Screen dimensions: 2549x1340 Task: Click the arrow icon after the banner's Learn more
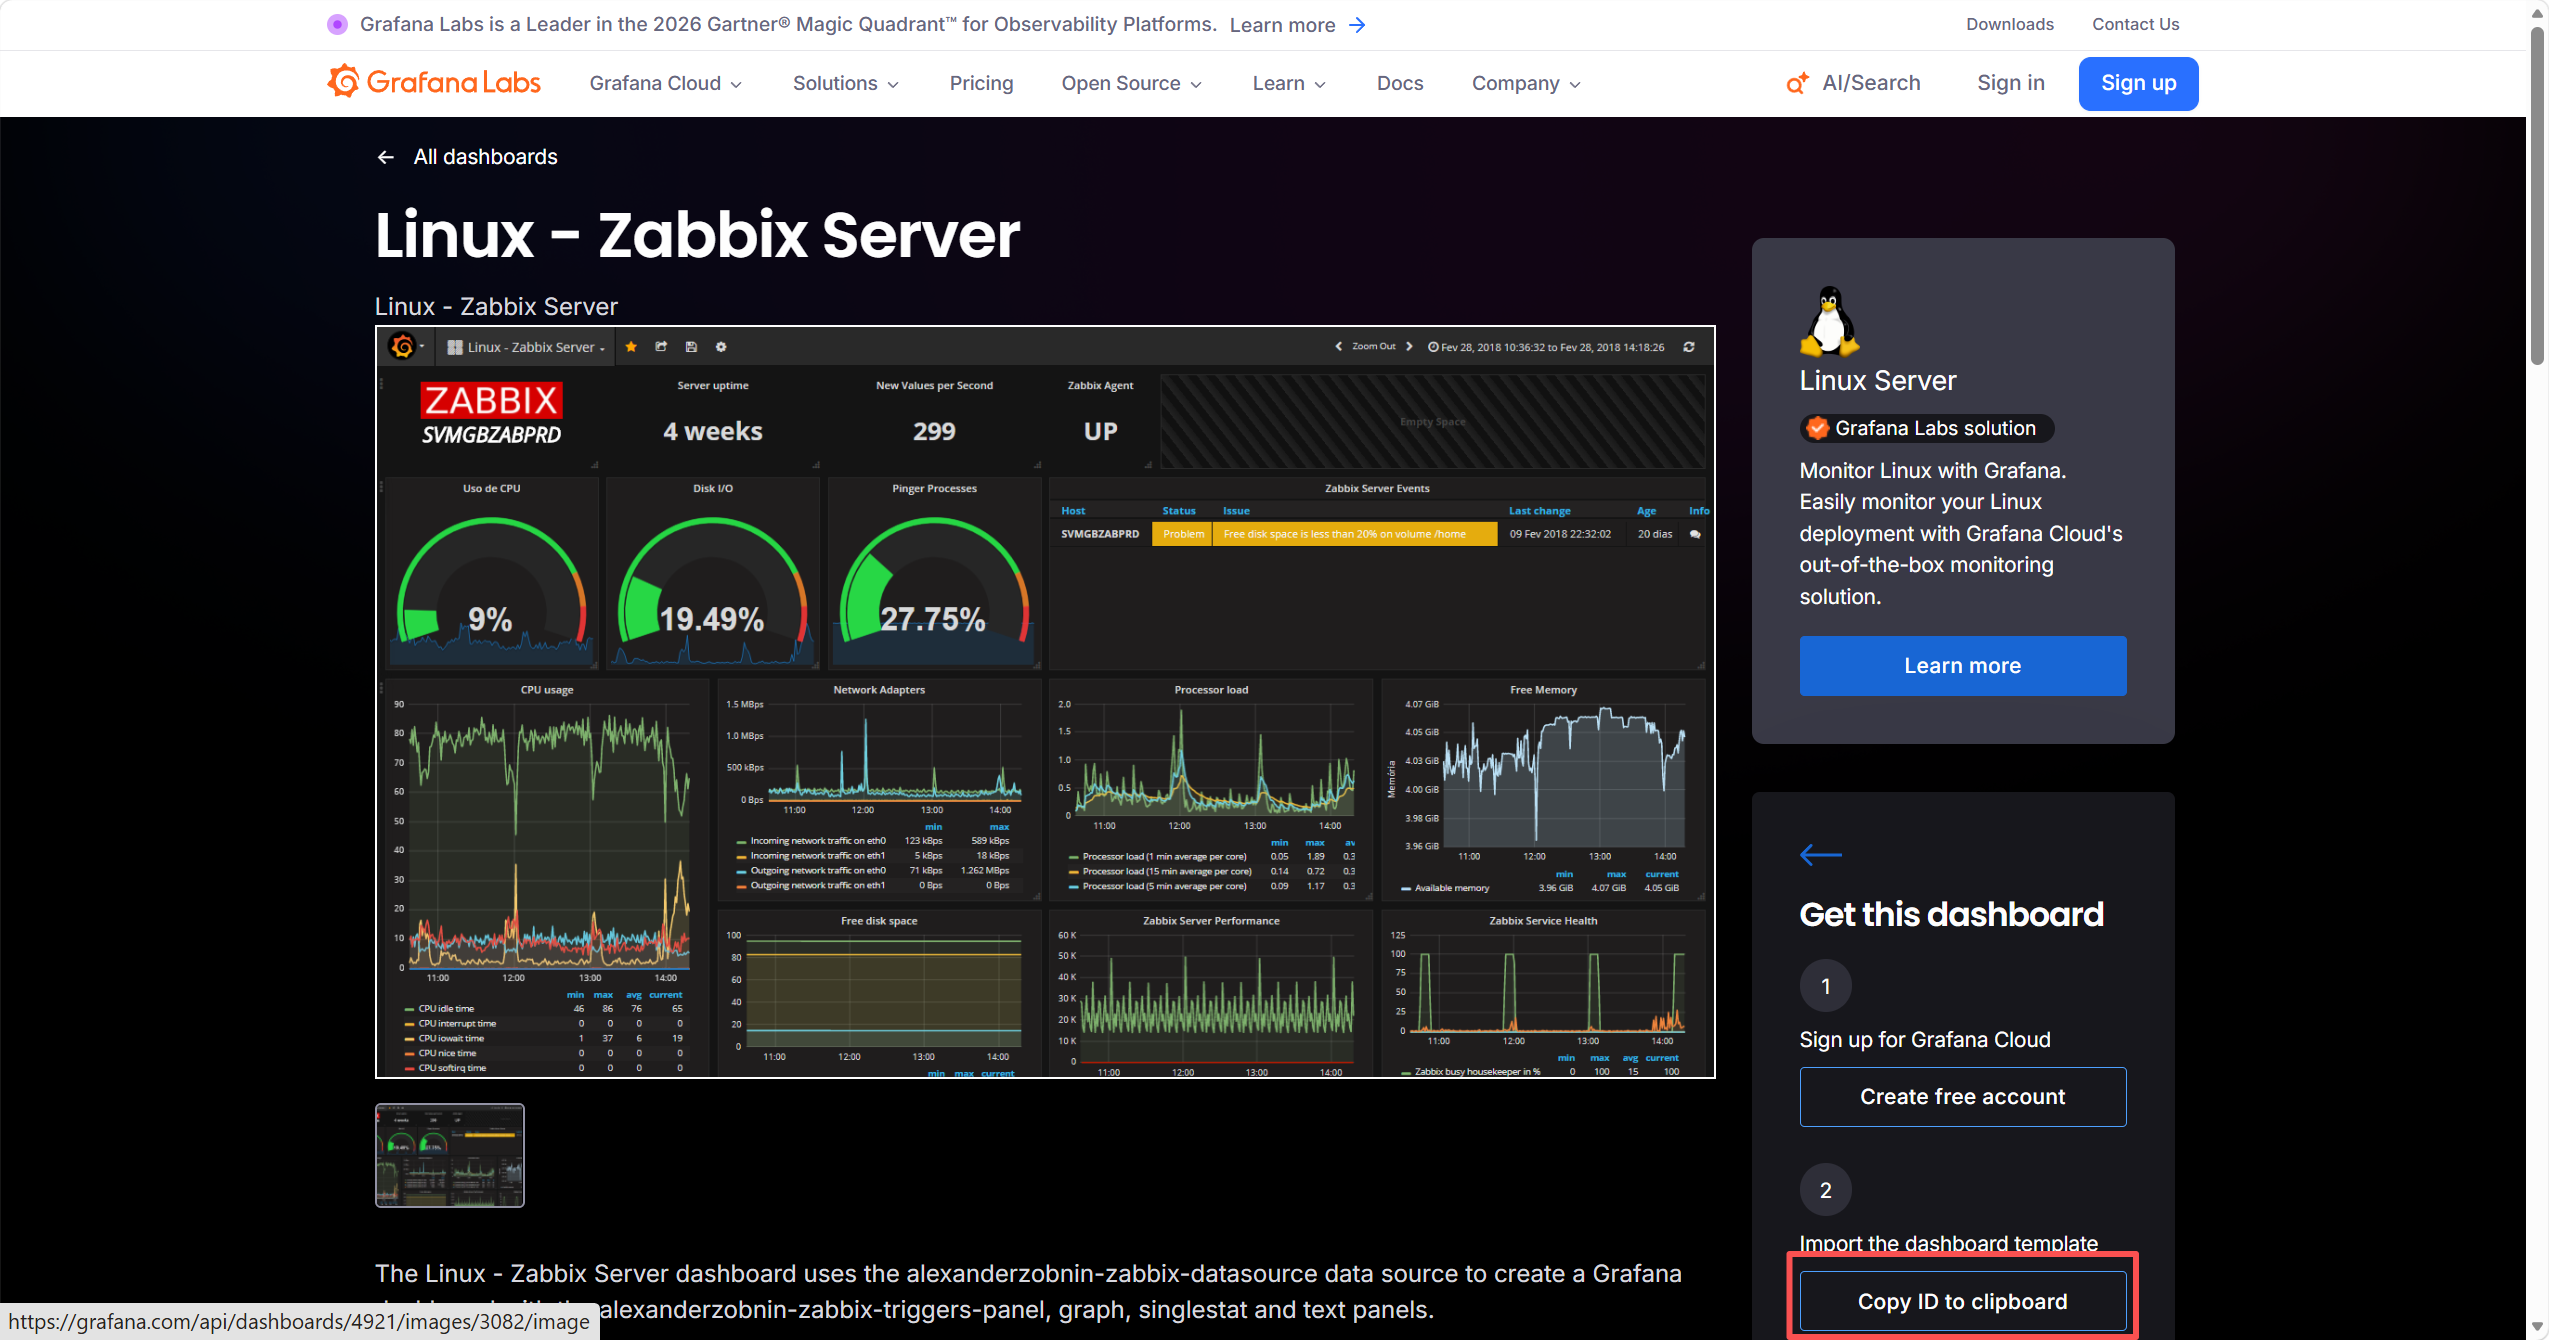pyautogui.click(x=1357, y=25)
